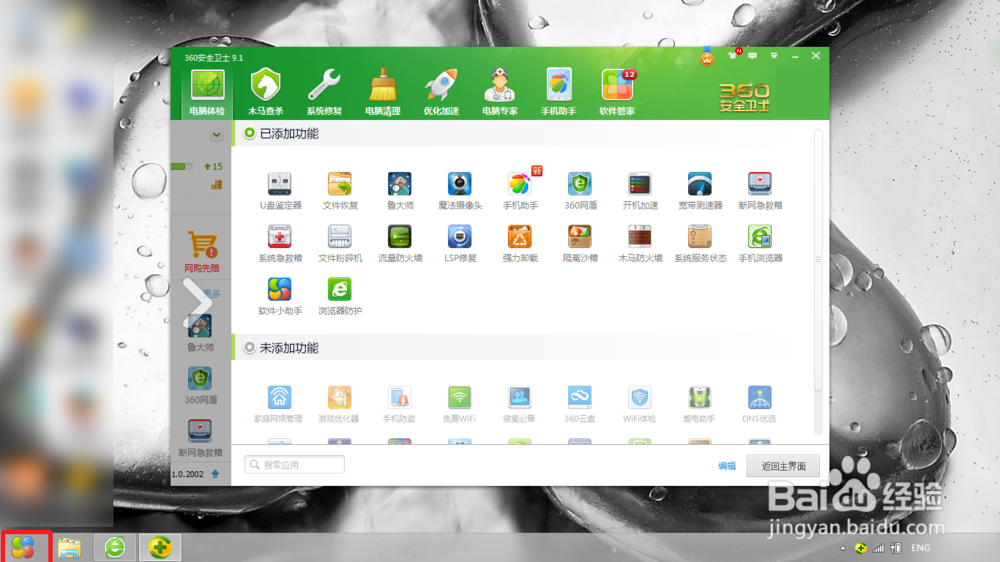Viewport: 1000px width, 562px height.
Task: Open 鲁大师 from the left sidebar
Action: pos(200,332)
